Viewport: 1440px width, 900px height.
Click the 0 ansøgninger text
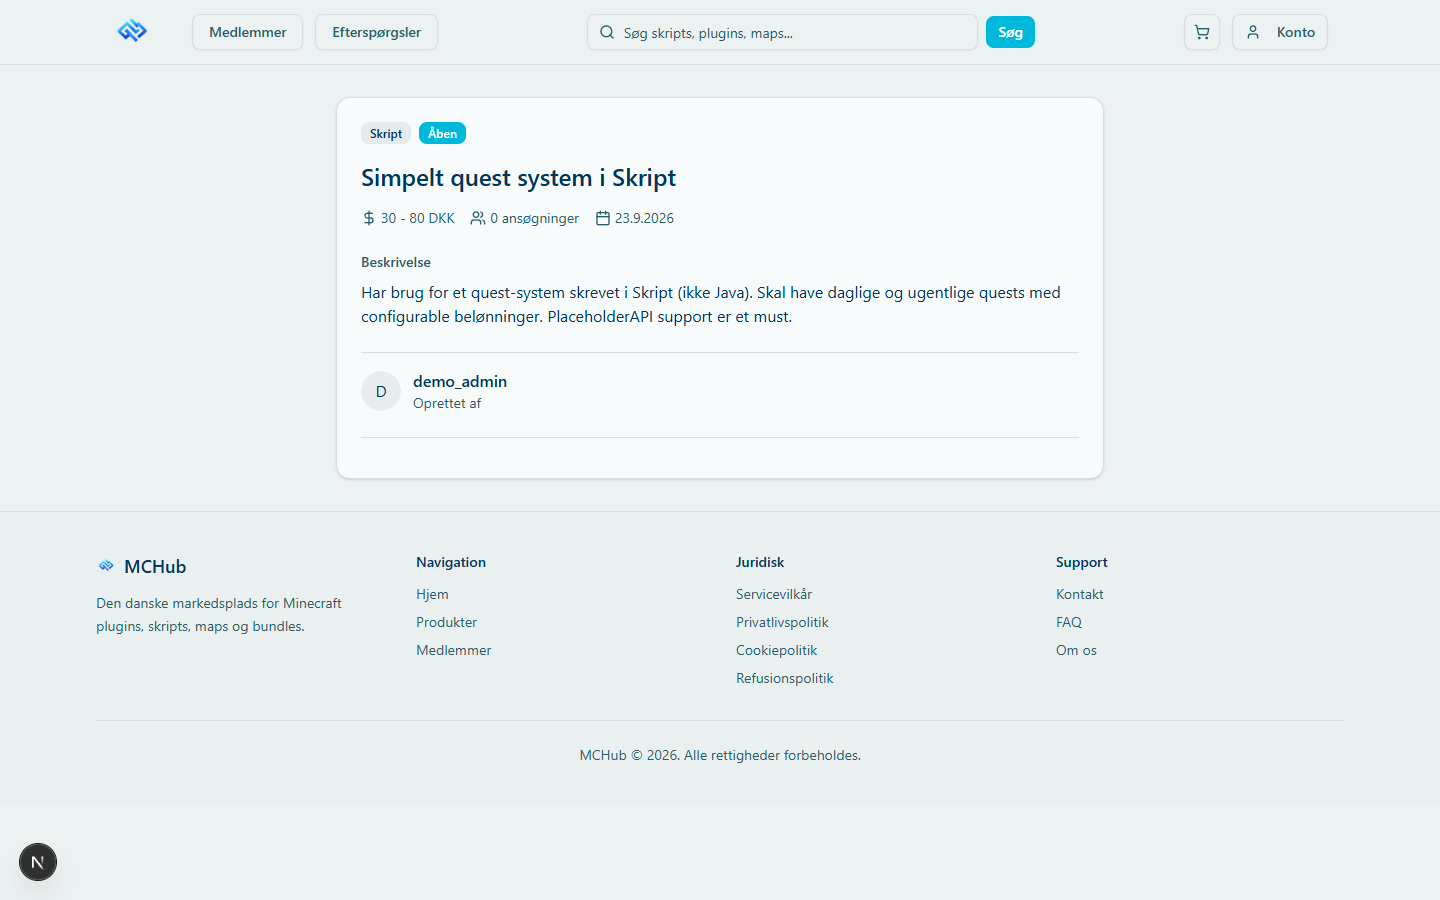pos(534,218)
